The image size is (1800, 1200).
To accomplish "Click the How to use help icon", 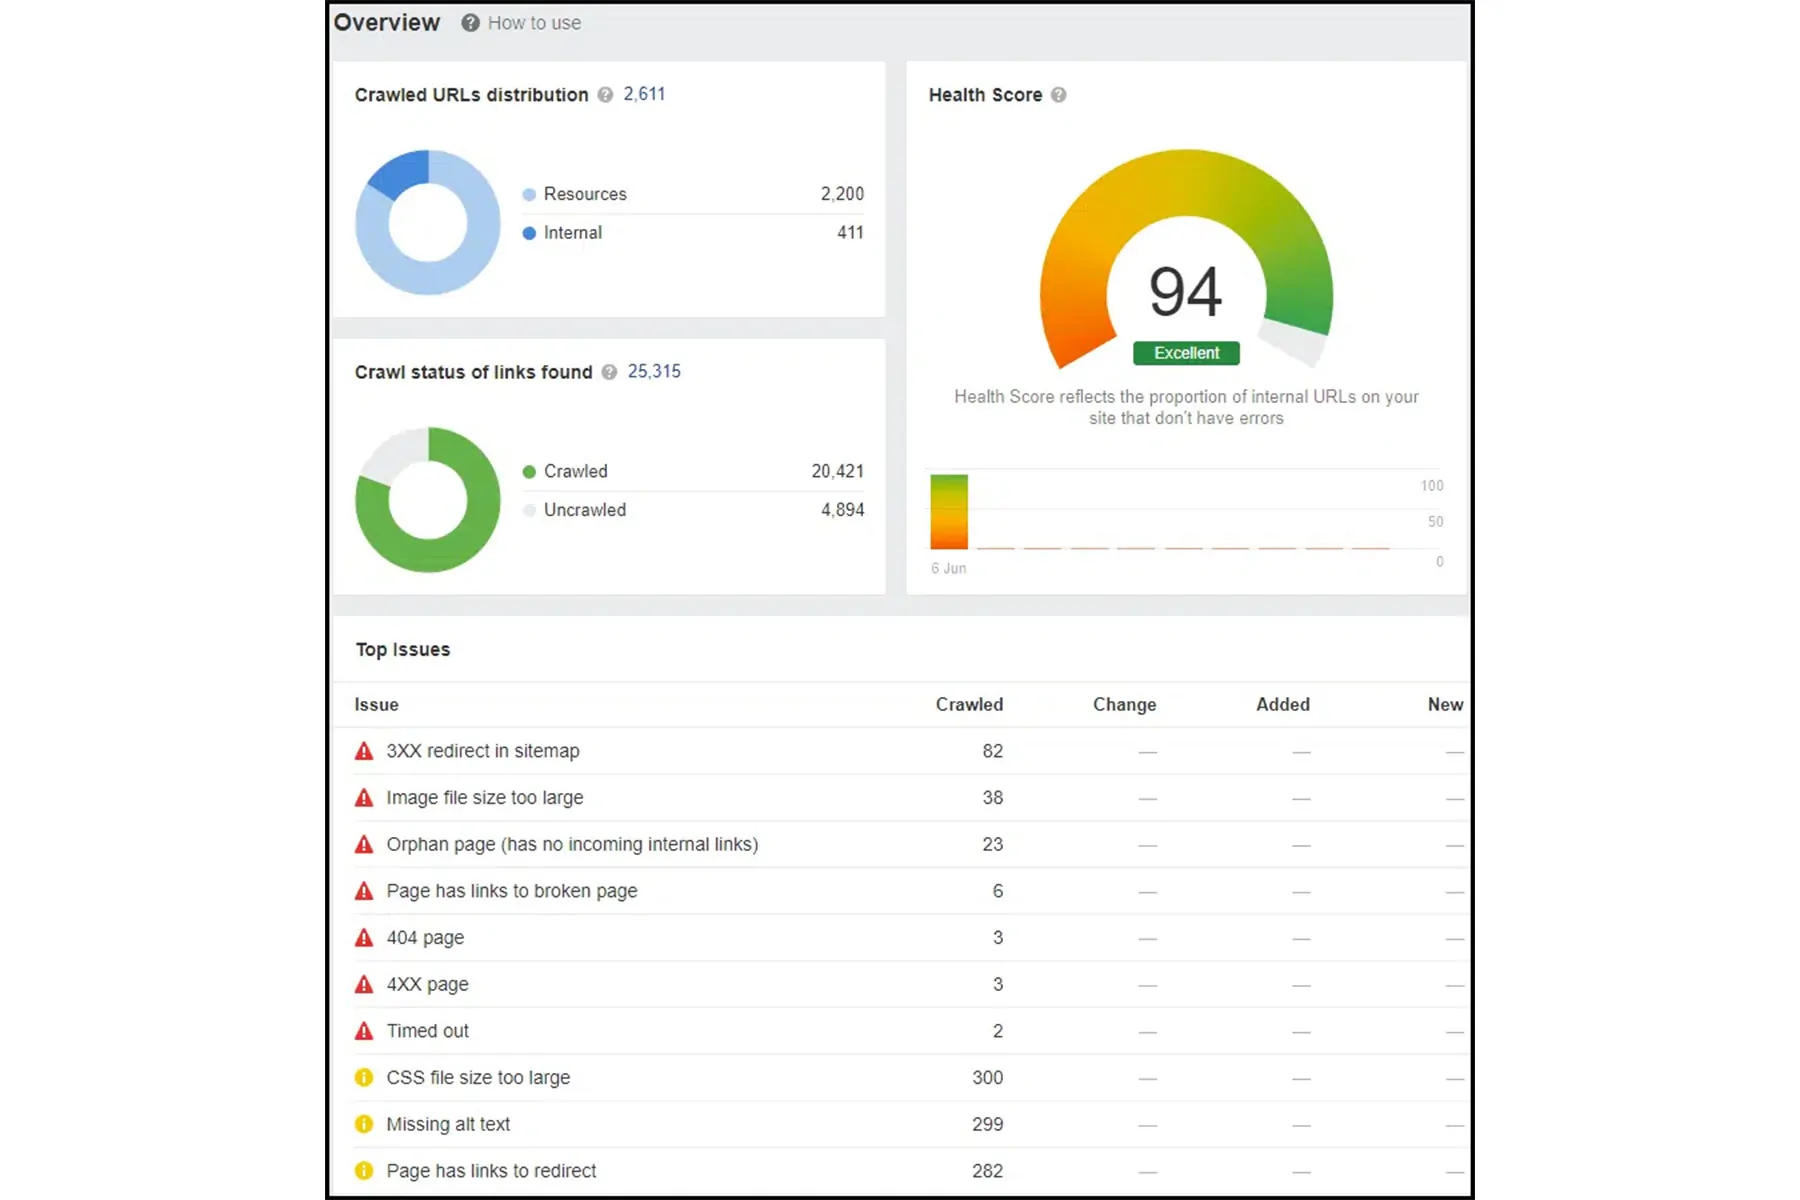I will tap(470, 23).
